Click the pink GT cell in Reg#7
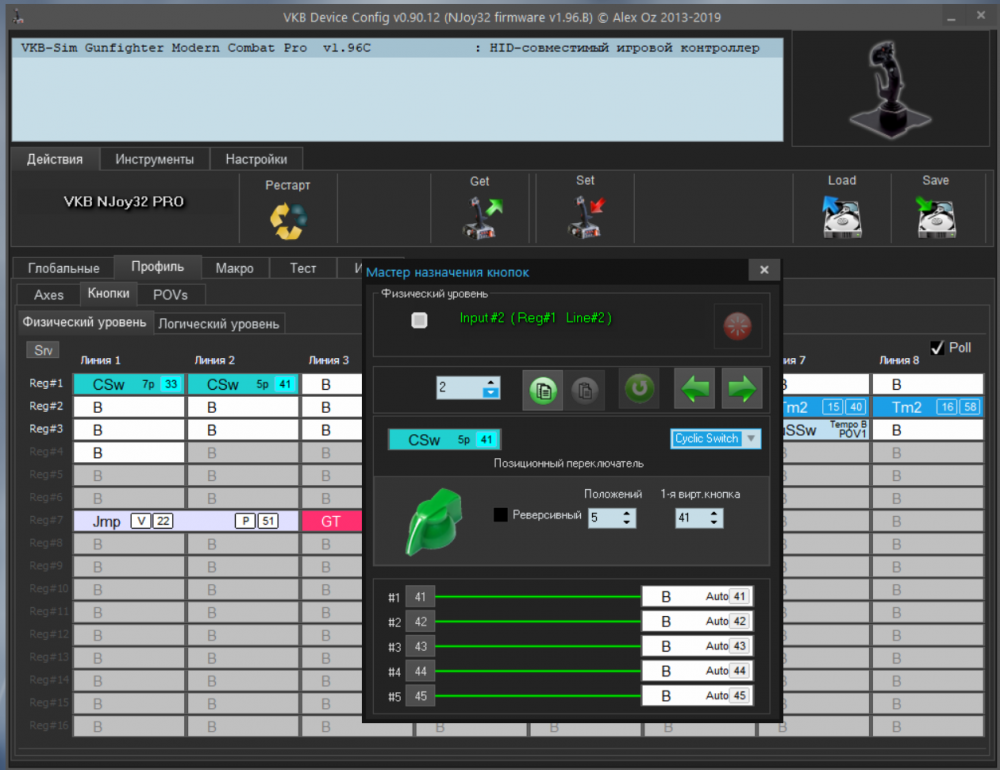 pyautogui.click(x=331, y=521)
